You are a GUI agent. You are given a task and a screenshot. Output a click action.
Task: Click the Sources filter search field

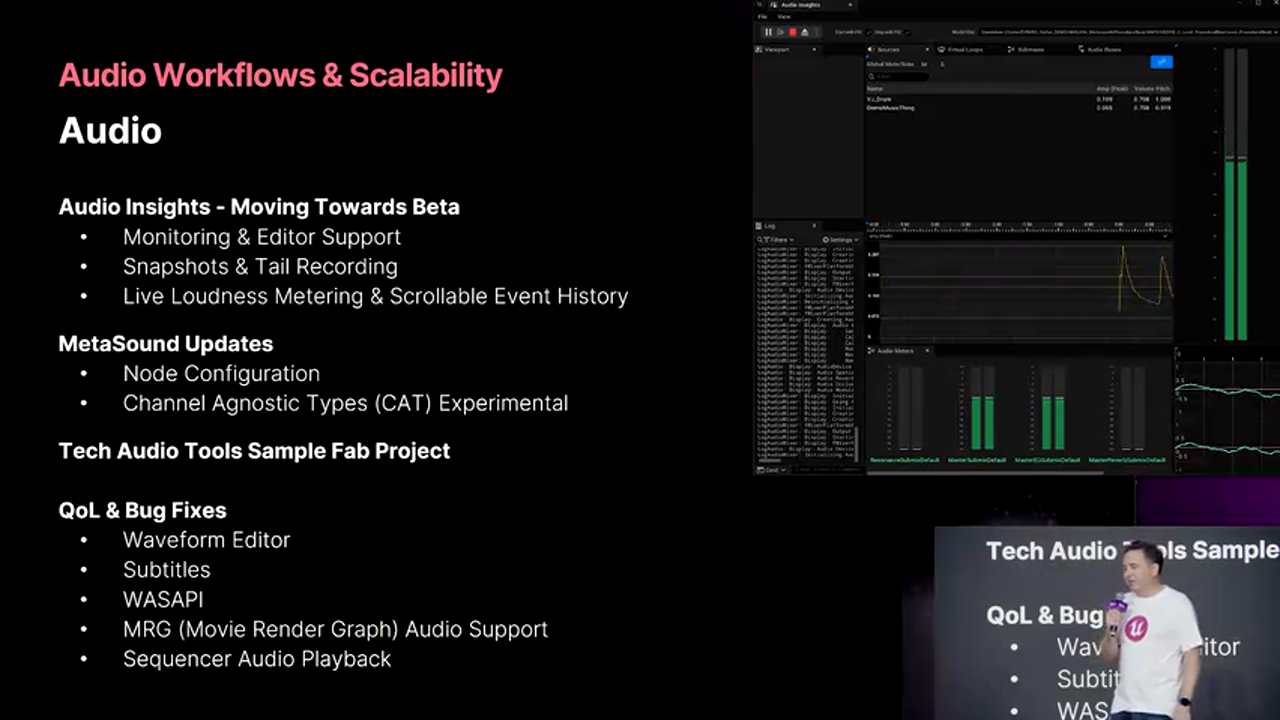(897, 76)
